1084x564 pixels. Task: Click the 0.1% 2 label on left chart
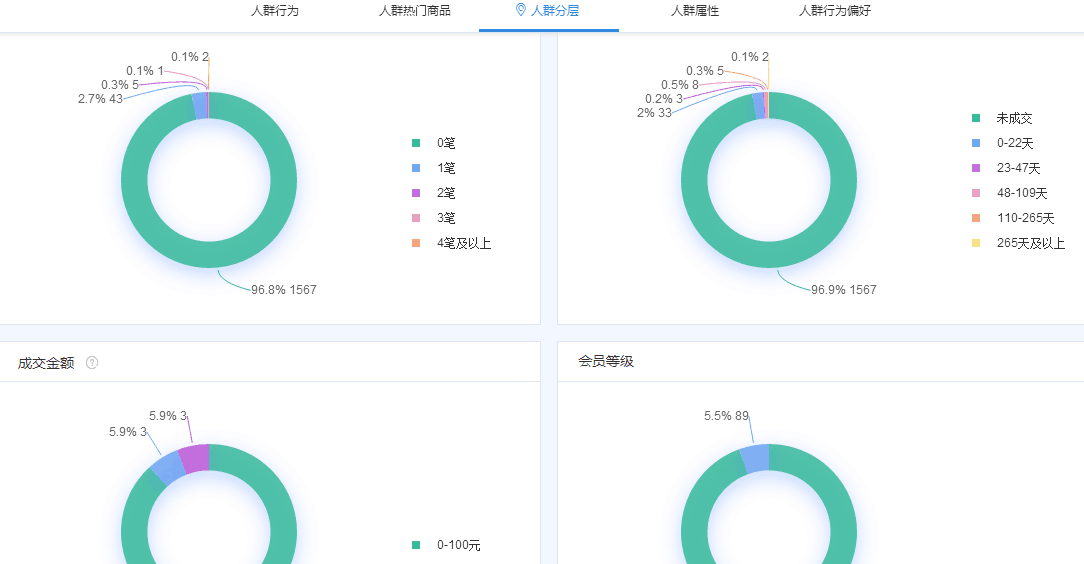pyautogui.click(x=190, y=57)
